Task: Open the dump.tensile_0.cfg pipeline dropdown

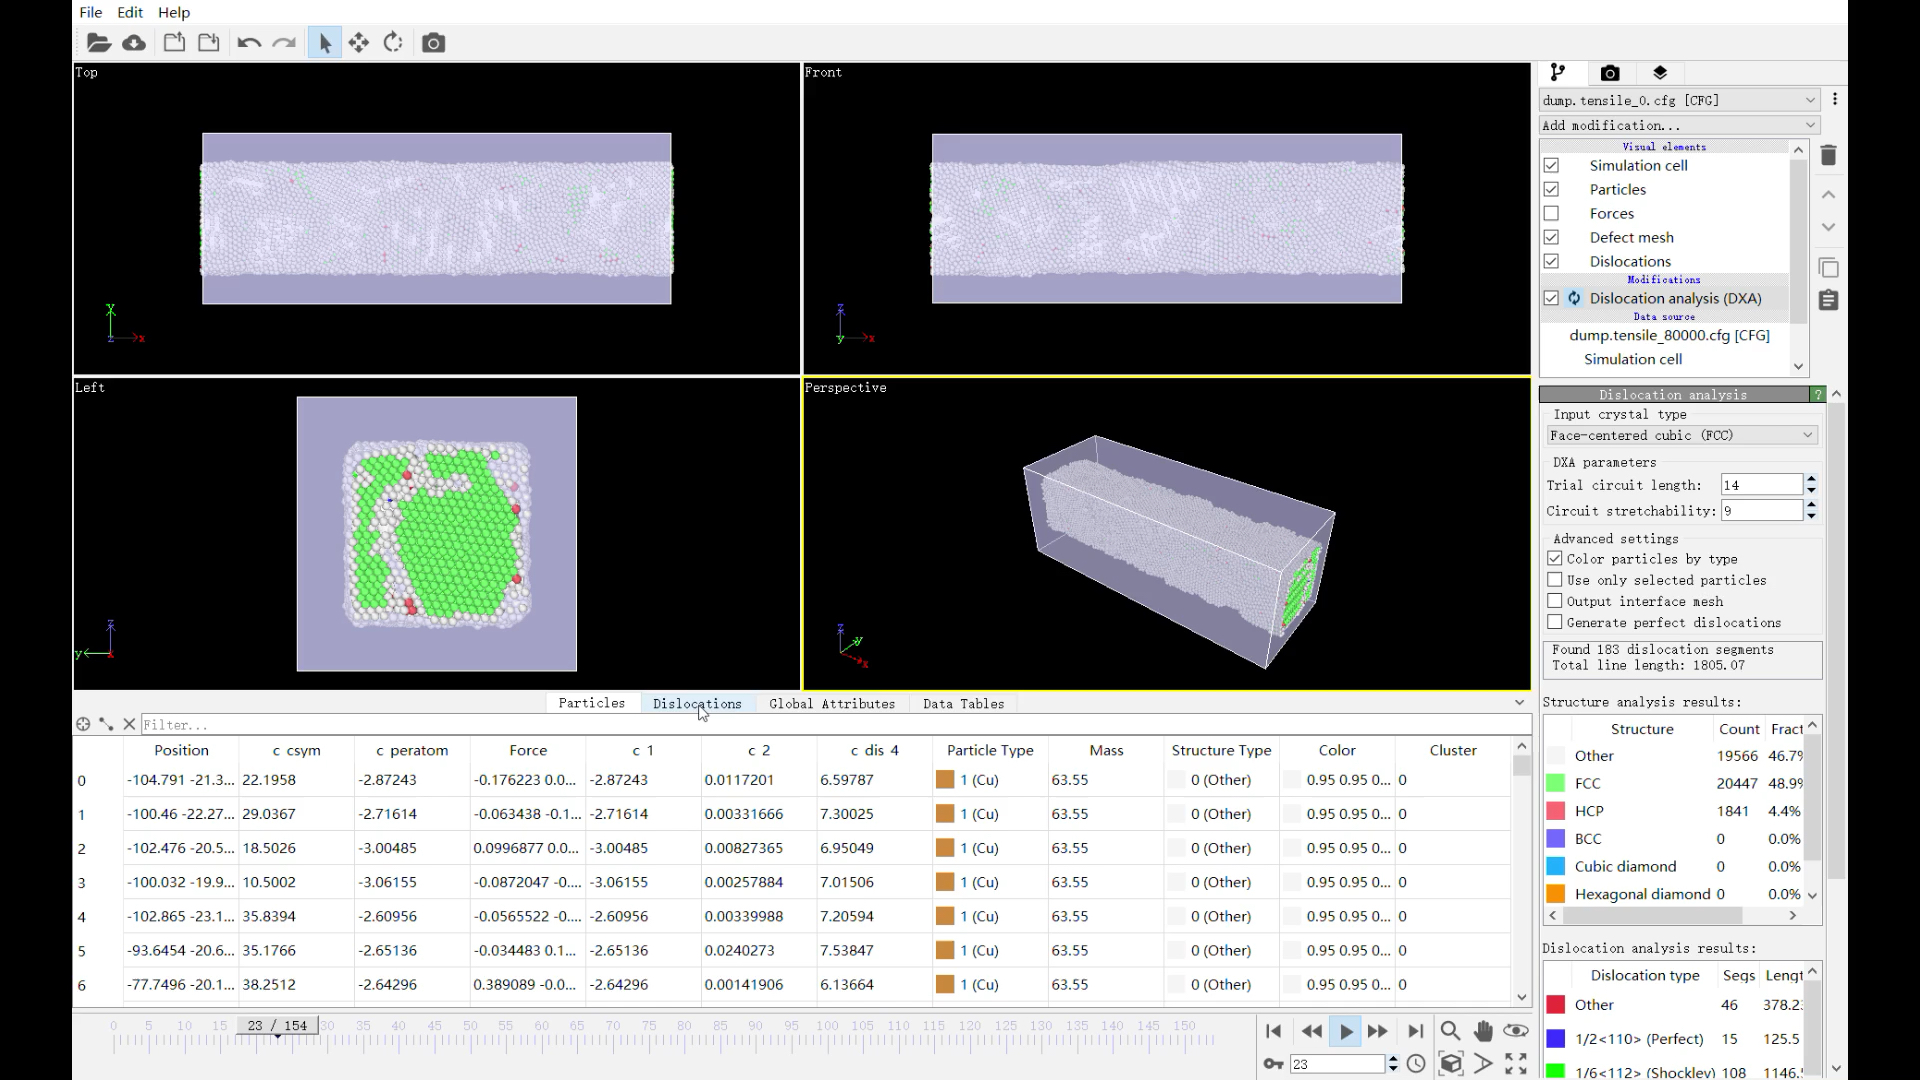Action: [x=1679, y=100]
